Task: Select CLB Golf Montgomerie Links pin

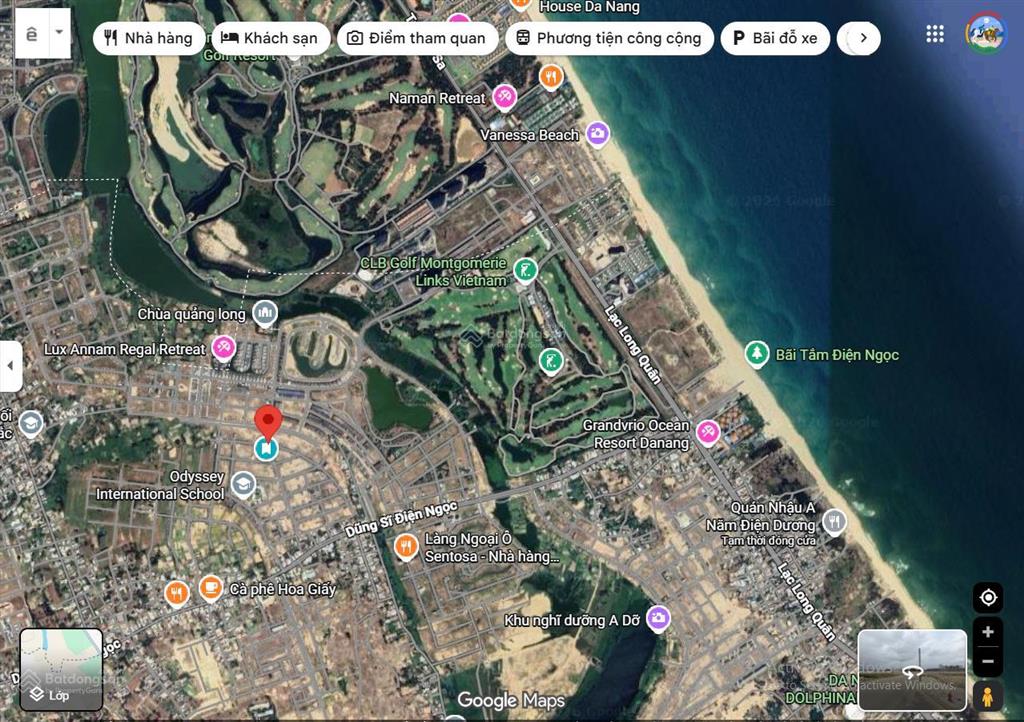Action: tap(526, 270)
